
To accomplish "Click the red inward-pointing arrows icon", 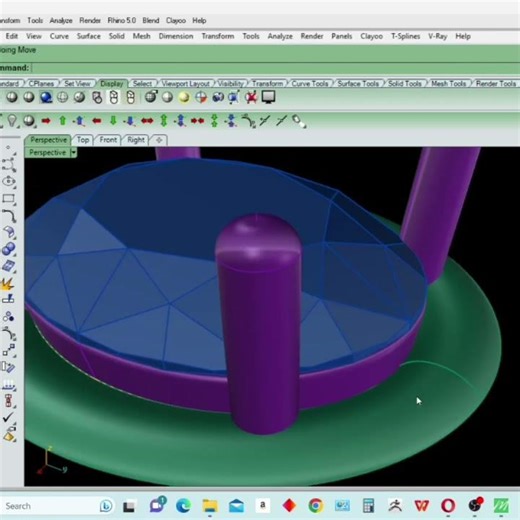I will 197,121.
